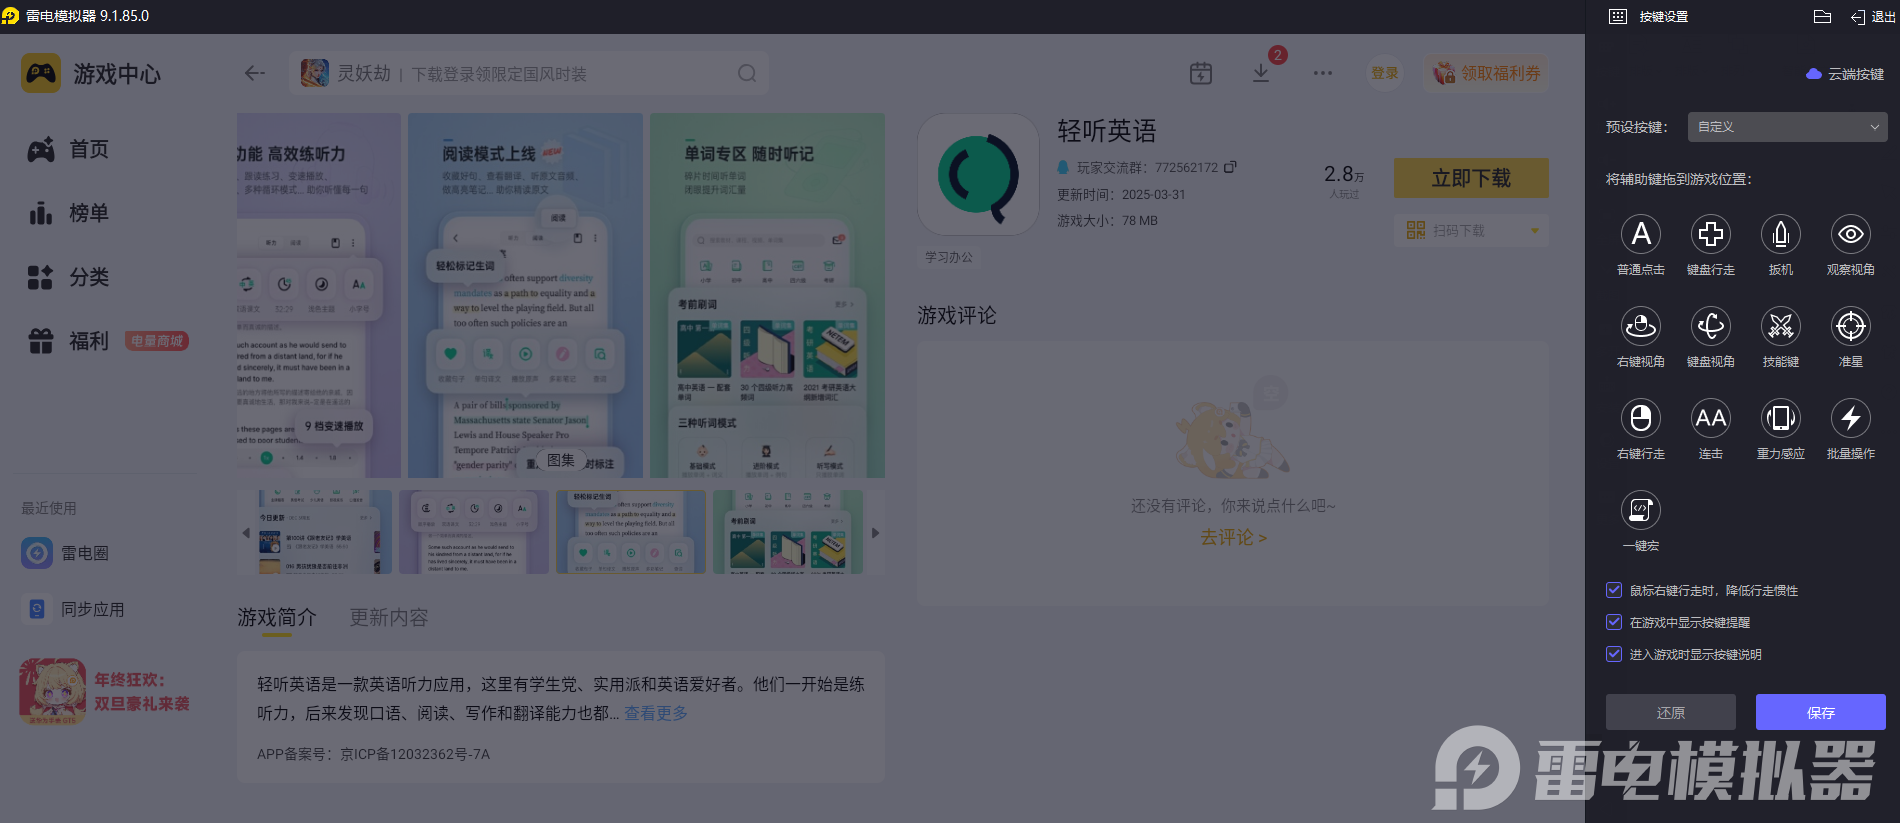Select the 重力感应 gravity sensor icon
Screen dimensions: 1900x823
[1781, 418]
